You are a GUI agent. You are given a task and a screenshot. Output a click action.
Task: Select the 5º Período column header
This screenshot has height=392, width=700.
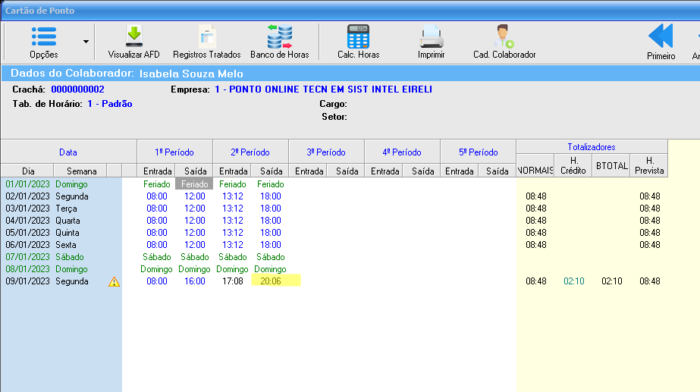(x=478, y=152)
